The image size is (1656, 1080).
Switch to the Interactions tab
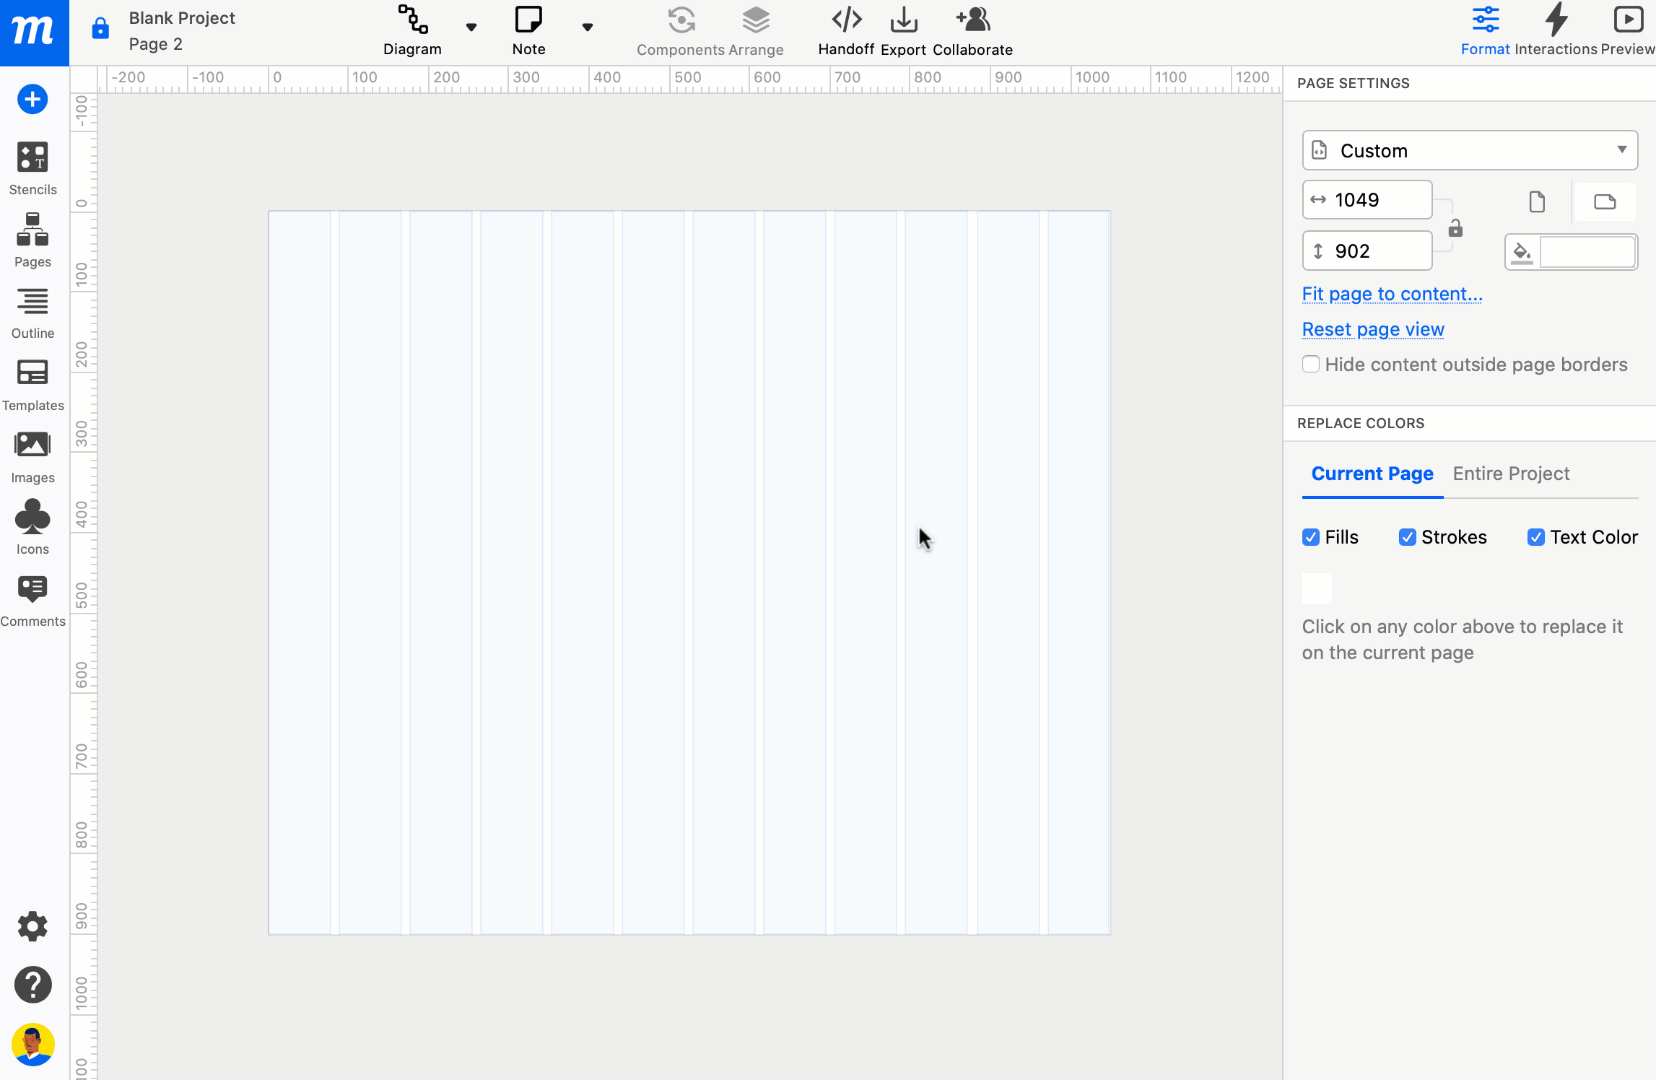coord(1556,31)
